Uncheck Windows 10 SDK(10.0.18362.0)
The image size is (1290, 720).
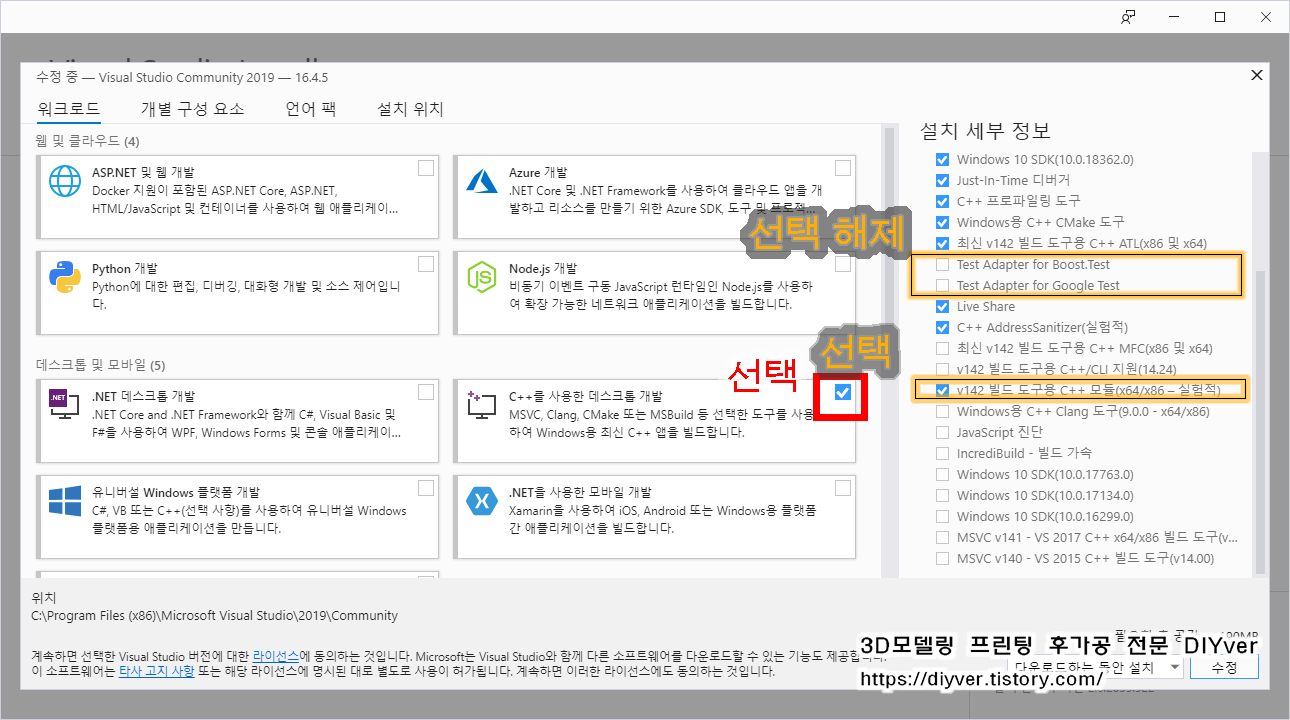[942, 159]
